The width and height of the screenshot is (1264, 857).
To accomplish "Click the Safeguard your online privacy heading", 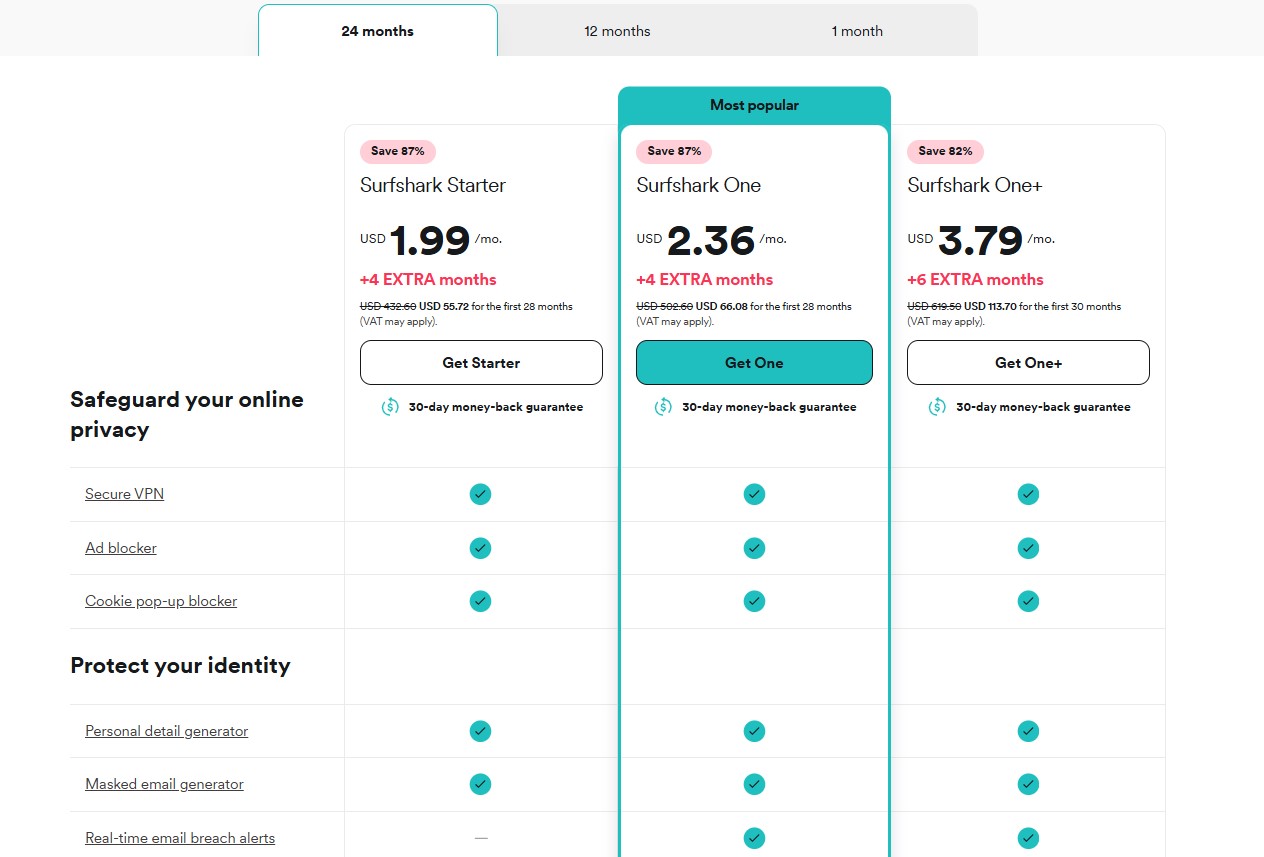I will [x=187, y=415].
